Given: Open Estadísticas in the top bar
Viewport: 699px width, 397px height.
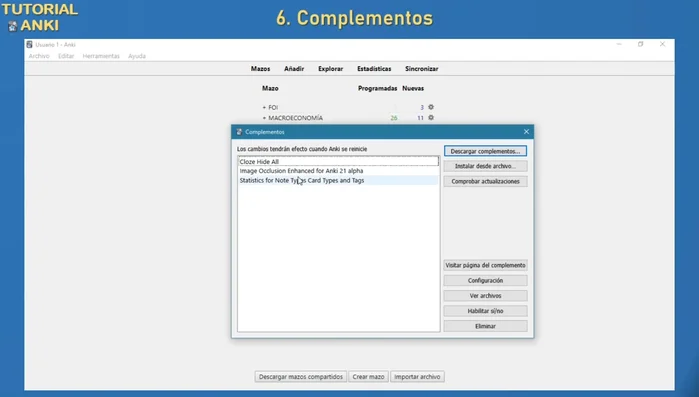Looking at the screenshot, I should 374,69.
